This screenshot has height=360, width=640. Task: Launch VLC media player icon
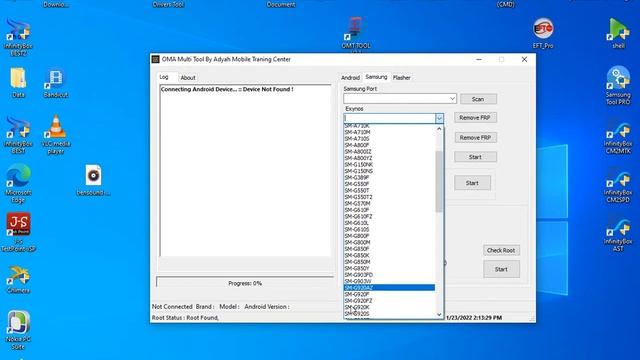coord(56,135)
